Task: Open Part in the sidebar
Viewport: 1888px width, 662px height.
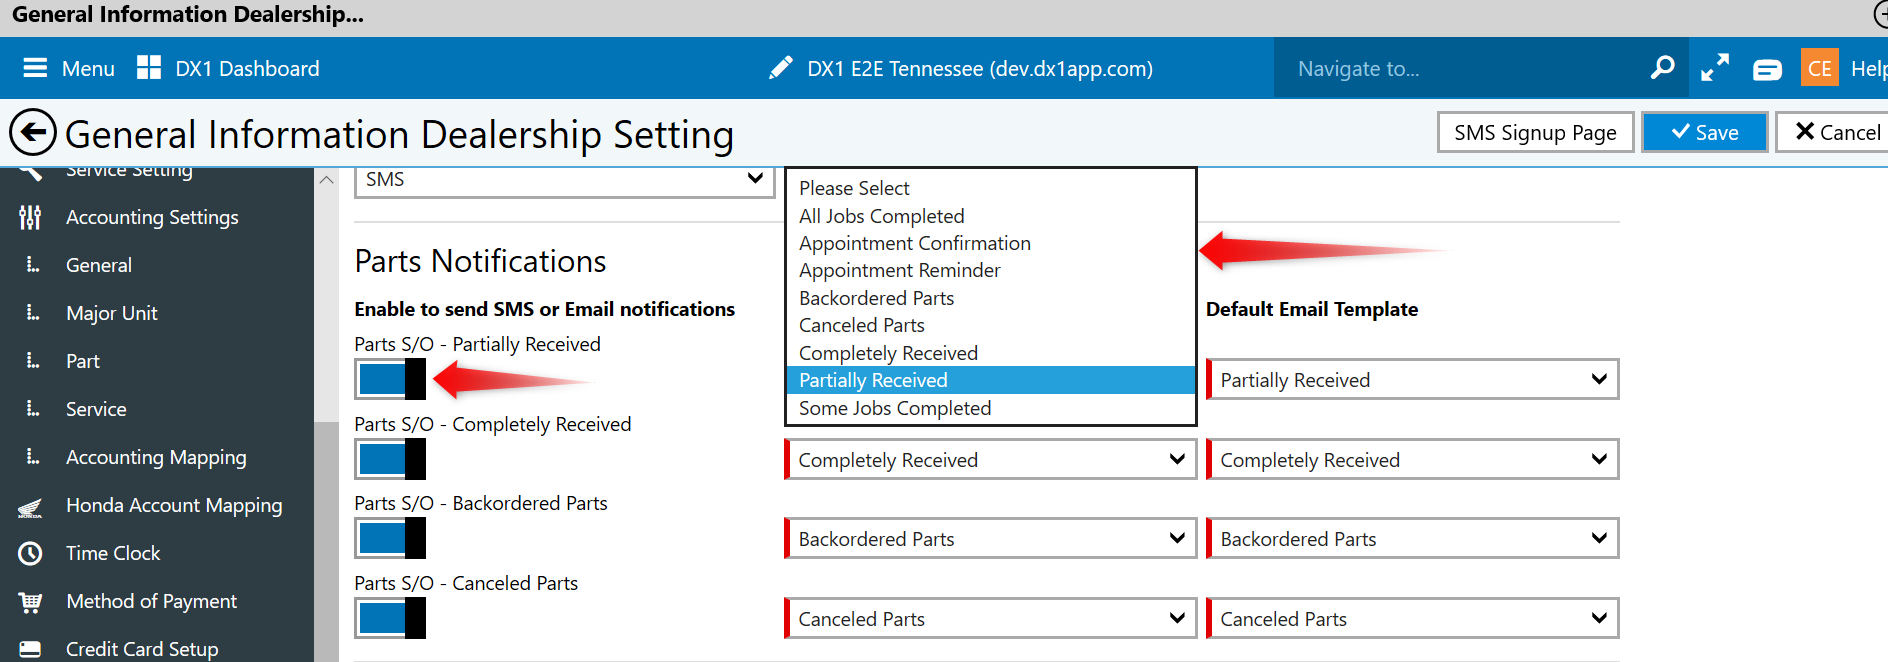Action: coord(83,361)
